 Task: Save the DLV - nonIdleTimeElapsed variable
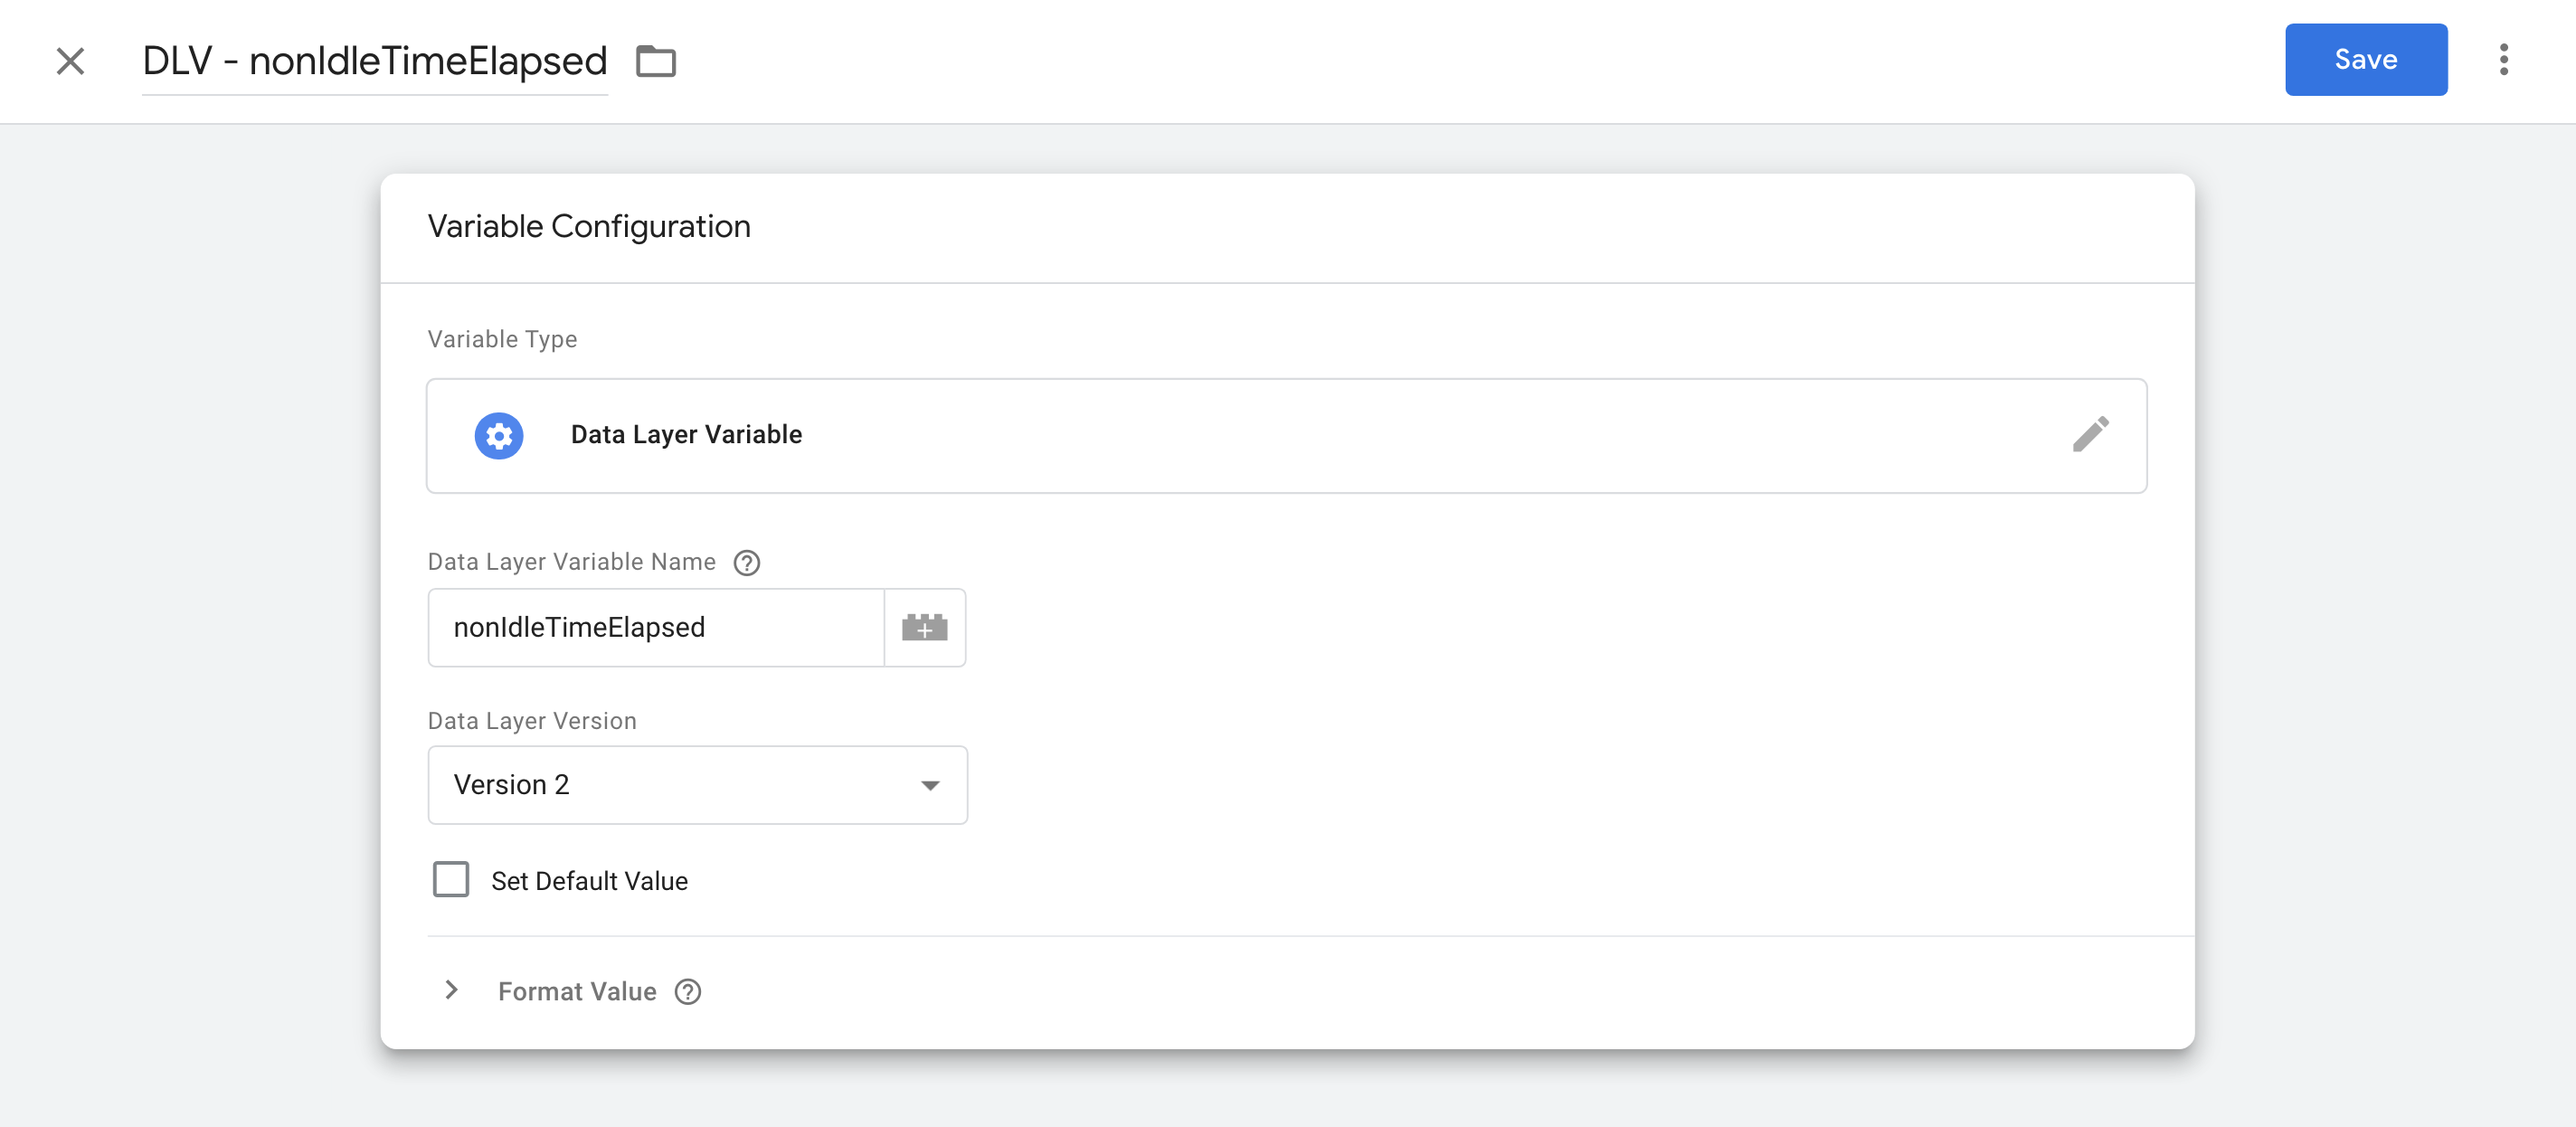tap(2366, 59)
